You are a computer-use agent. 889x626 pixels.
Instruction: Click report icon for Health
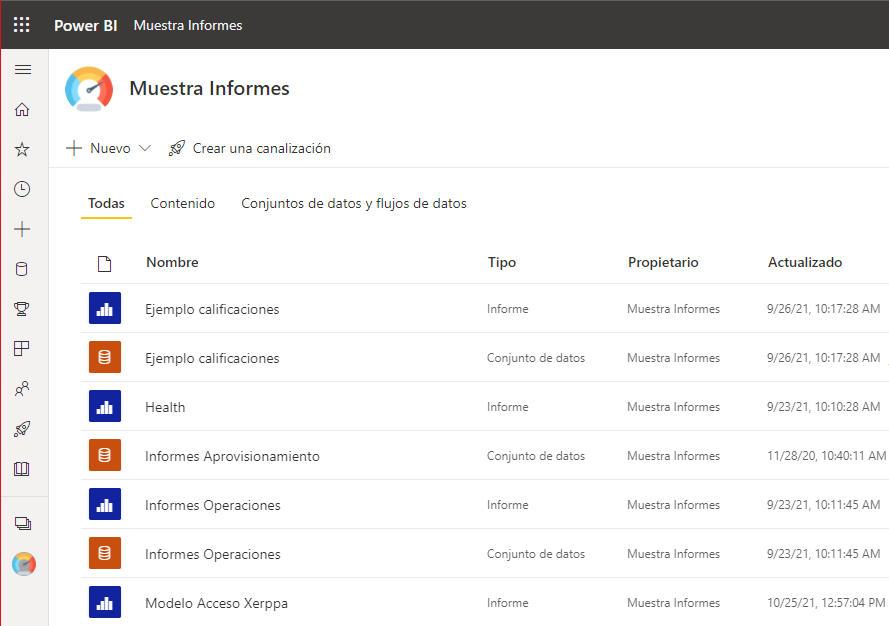tap(105, 406)
